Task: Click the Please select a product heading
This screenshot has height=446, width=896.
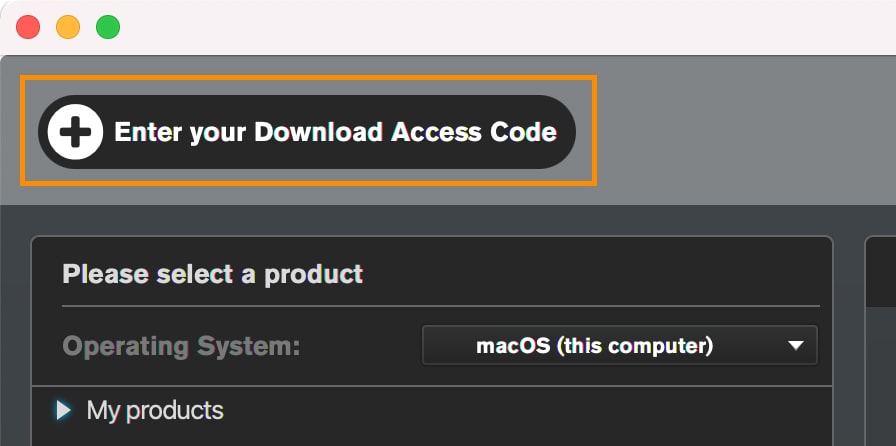Action: point(212,273)
